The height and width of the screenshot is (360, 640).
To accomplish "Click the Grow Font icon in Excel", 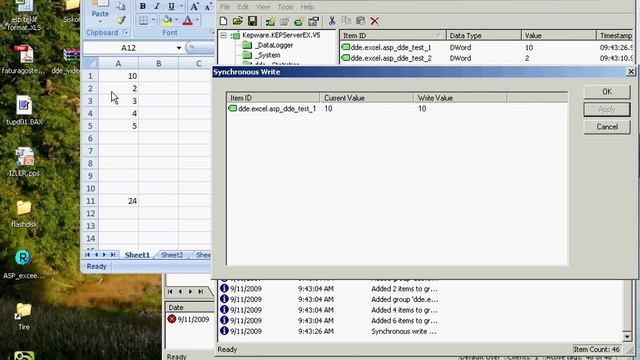I will 194,7.
